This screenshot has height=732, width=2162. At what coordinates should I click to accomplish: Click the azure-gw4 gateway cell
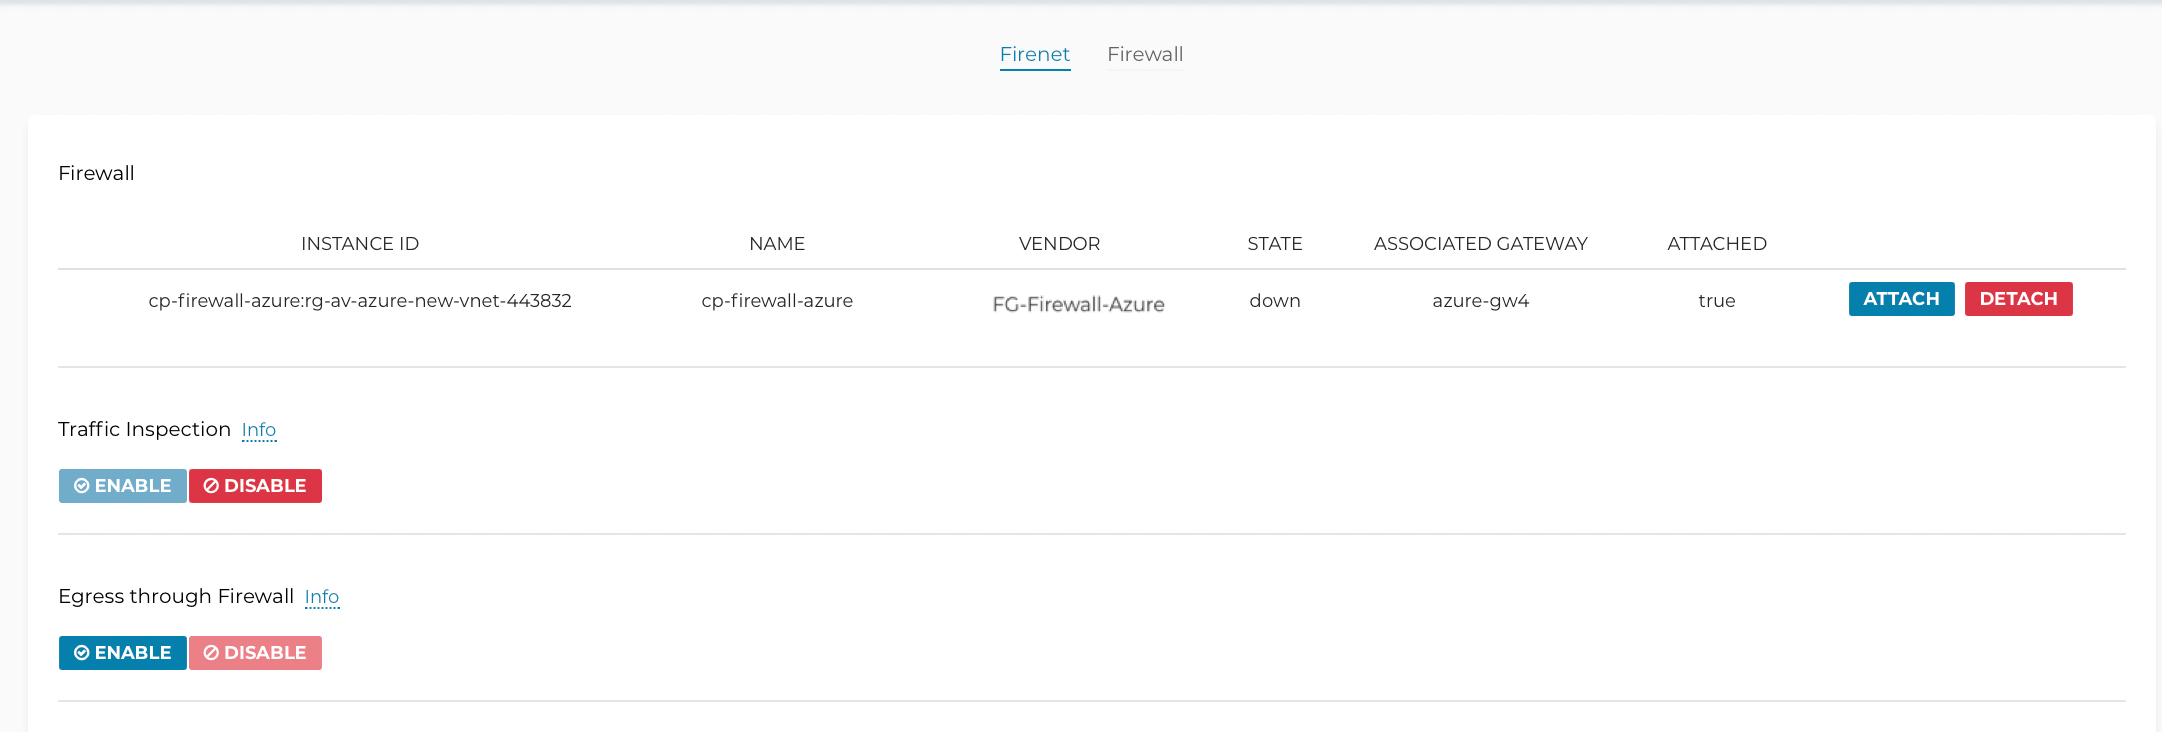click(x=1480, y=301)
